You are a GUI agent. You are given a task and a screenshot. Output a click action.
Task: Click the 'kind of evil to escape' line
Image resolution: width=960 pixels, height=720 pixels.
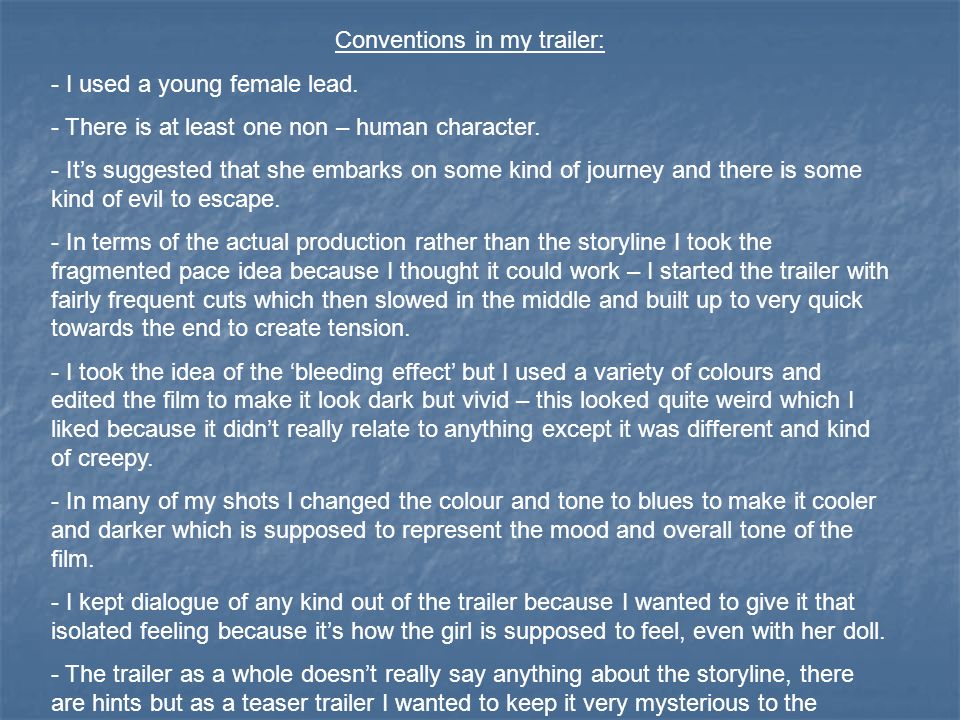click(165, 199)
